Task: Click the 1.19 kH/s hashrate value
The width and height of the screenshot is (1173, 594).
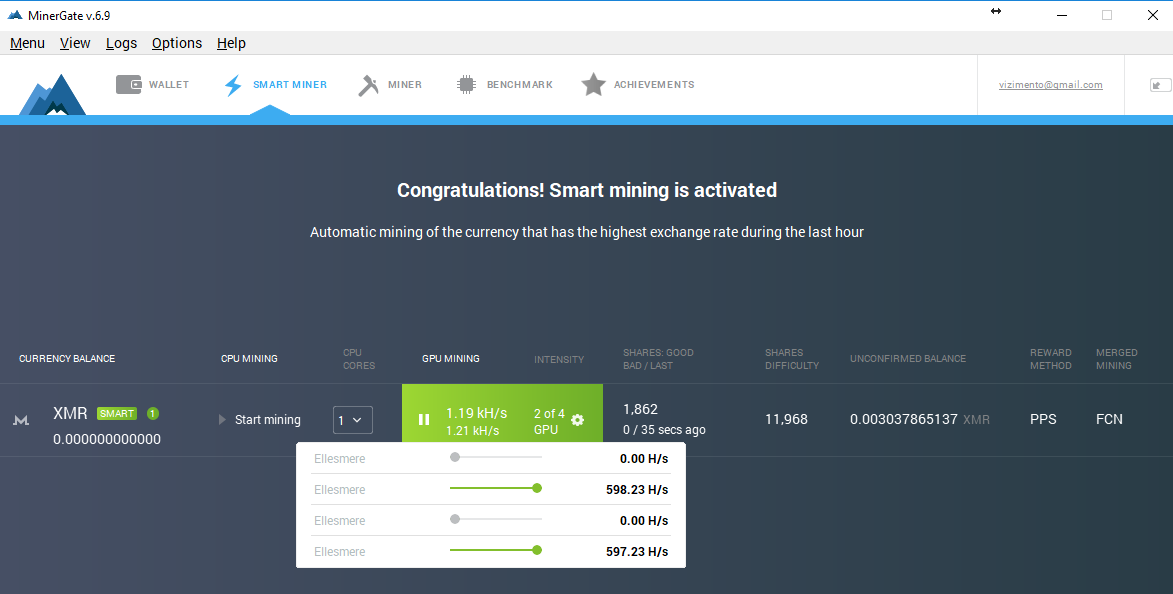Action: coord(477,413)
